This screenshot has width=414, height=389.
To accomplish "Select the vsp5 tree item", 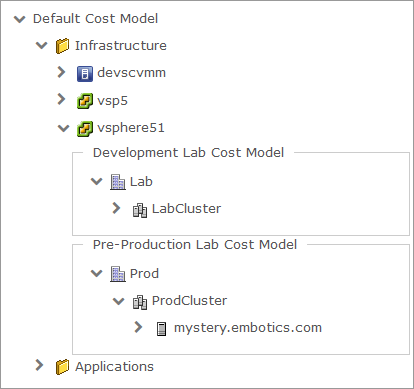I will coord(112,101).
